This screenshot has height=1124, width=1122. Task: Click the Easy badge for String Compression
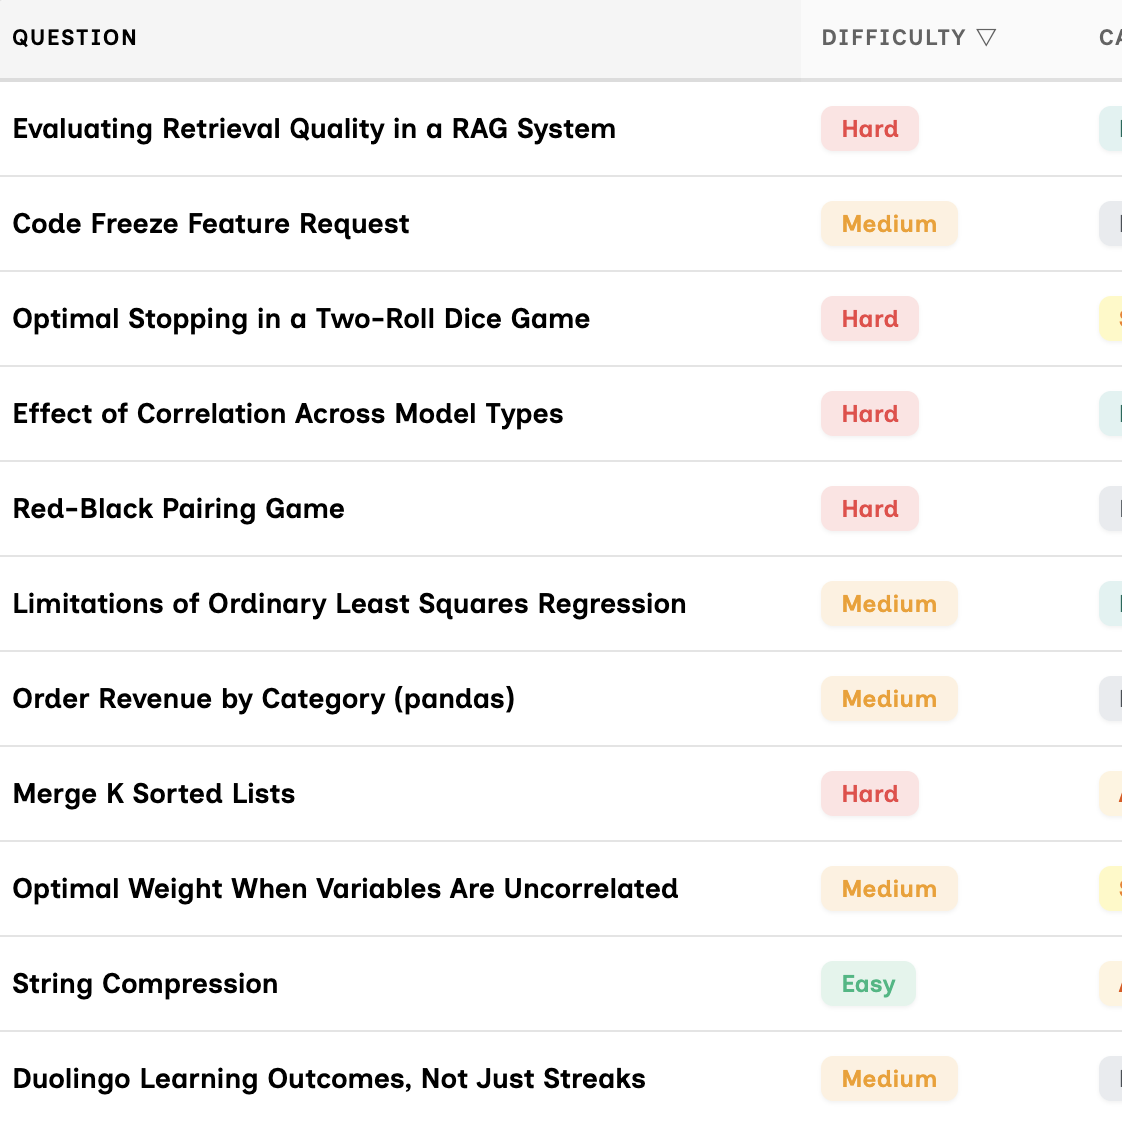point(868,984)
